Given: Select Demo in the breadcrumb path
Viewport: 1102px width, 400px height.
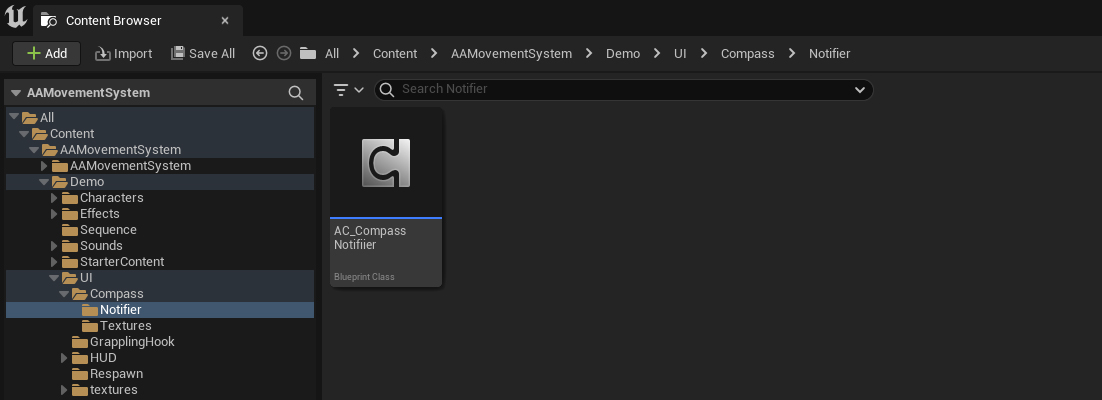Looking at the screenshot, I should (623, 53).
